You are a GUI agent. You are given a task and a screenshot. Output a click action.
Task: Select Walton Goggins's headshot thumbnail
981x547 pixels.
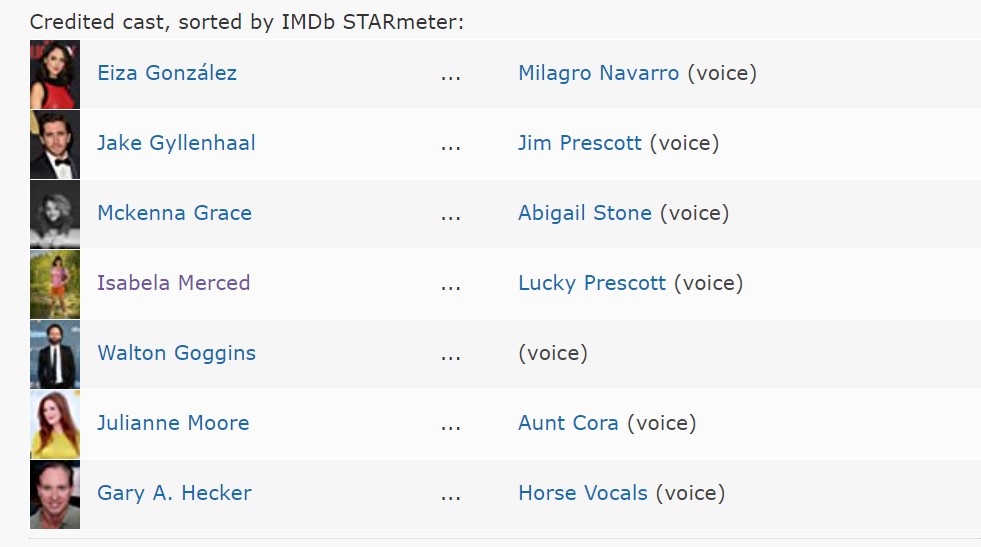point(55,354)
